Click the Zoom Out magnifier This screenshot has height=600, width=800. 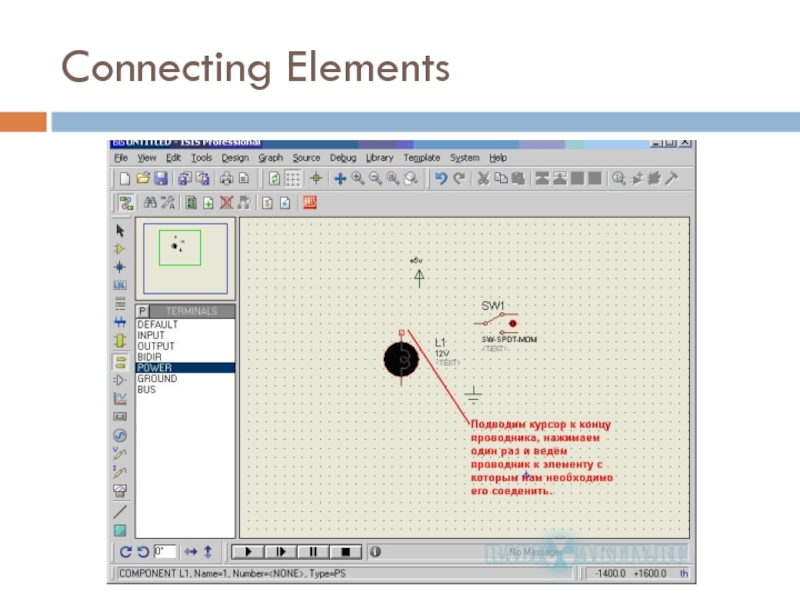pos(376,179)
